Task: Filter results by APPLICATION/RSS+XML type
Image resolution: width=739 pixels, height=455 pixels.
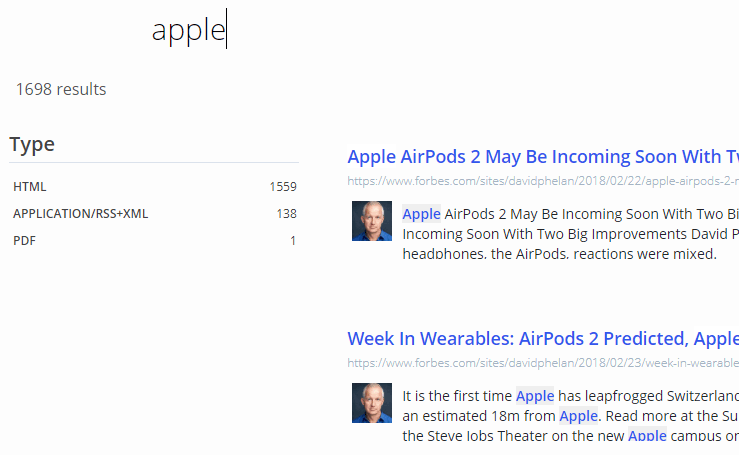Action: coord(80,214)
